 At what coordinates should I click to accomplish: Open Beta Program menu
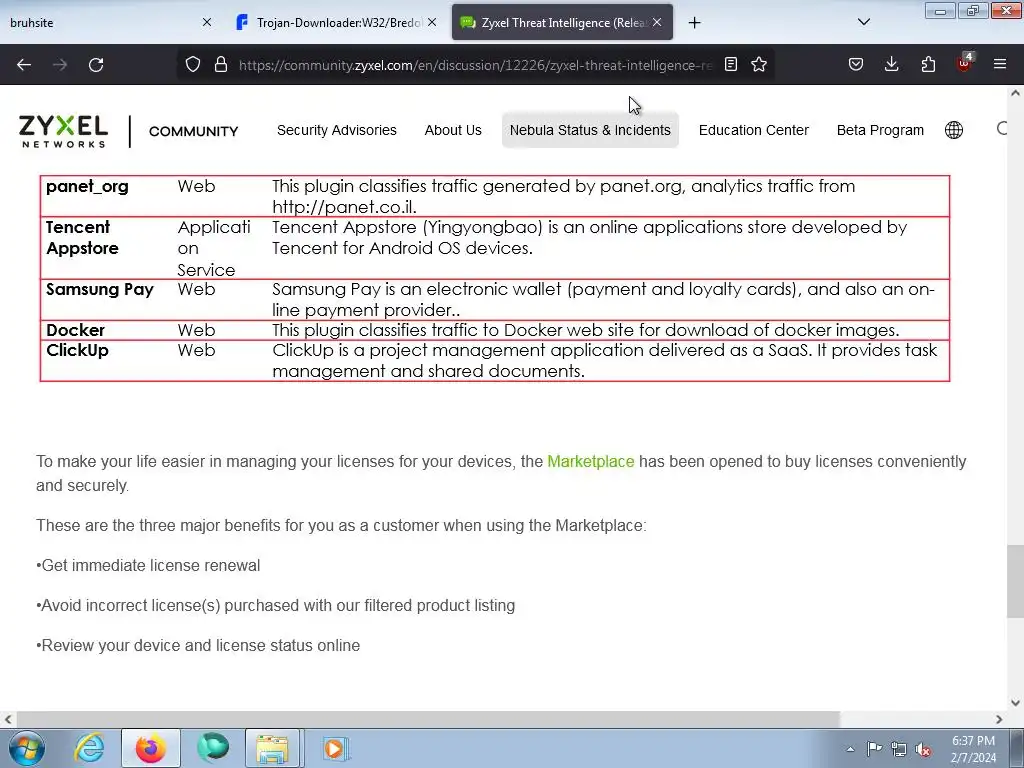tap(880, 130)
